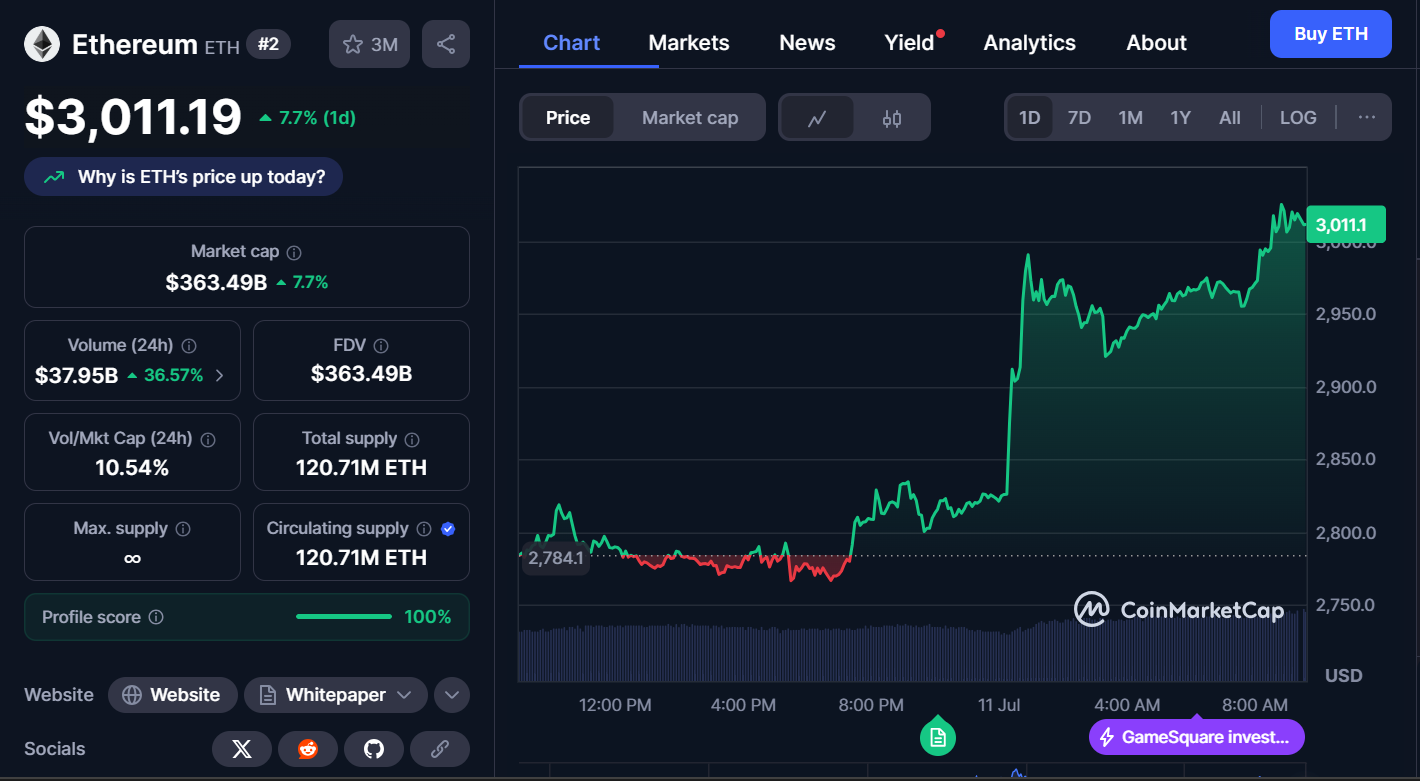This screenshot has height=781, width=1420.
Task: Switch to the Analytics tab
Action: point(1030,43)
